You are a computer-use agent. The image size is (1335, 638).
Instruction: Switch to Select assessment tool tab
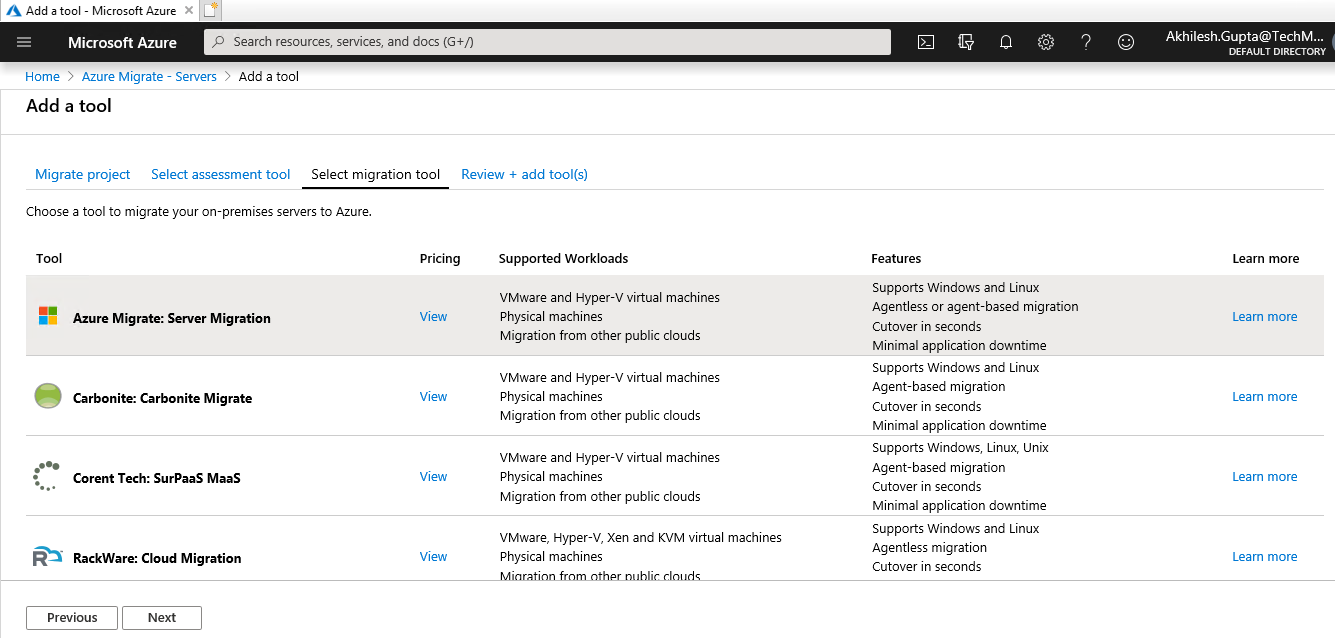pyautogui.click(x=221, y=174)
